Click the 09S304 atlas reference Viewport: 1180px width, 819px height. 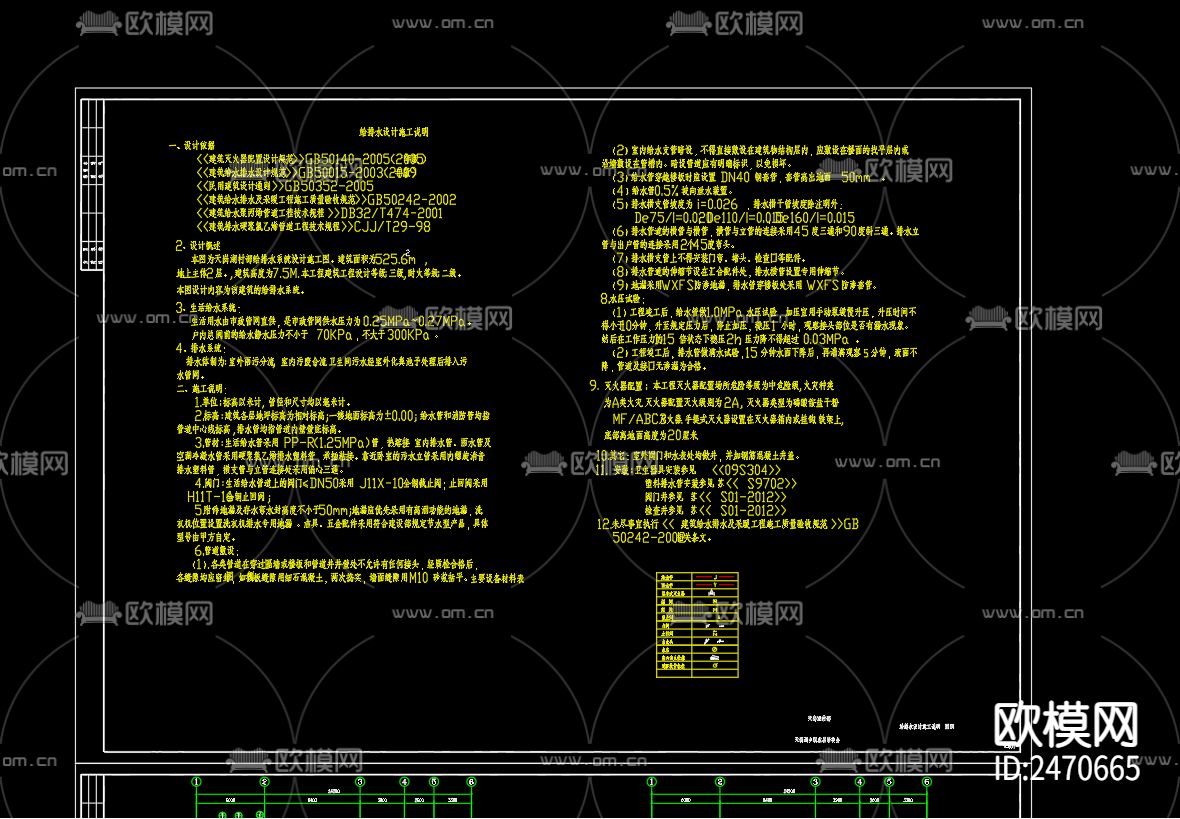coord(746,469)
